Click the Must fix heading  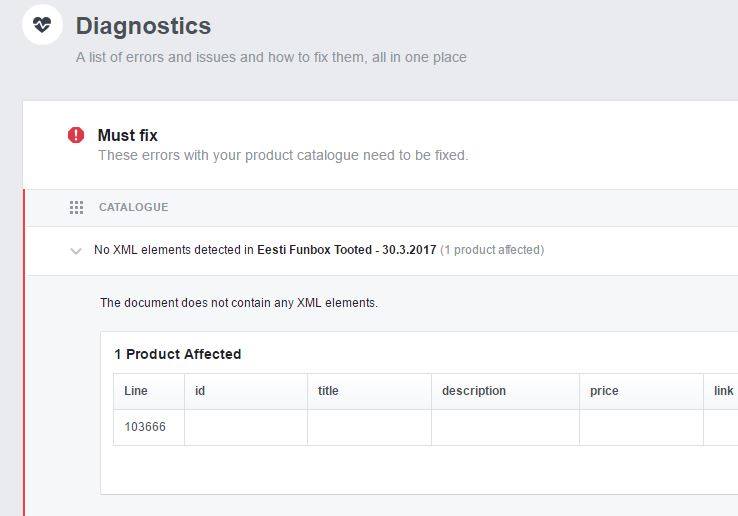[x=128, y=136]
